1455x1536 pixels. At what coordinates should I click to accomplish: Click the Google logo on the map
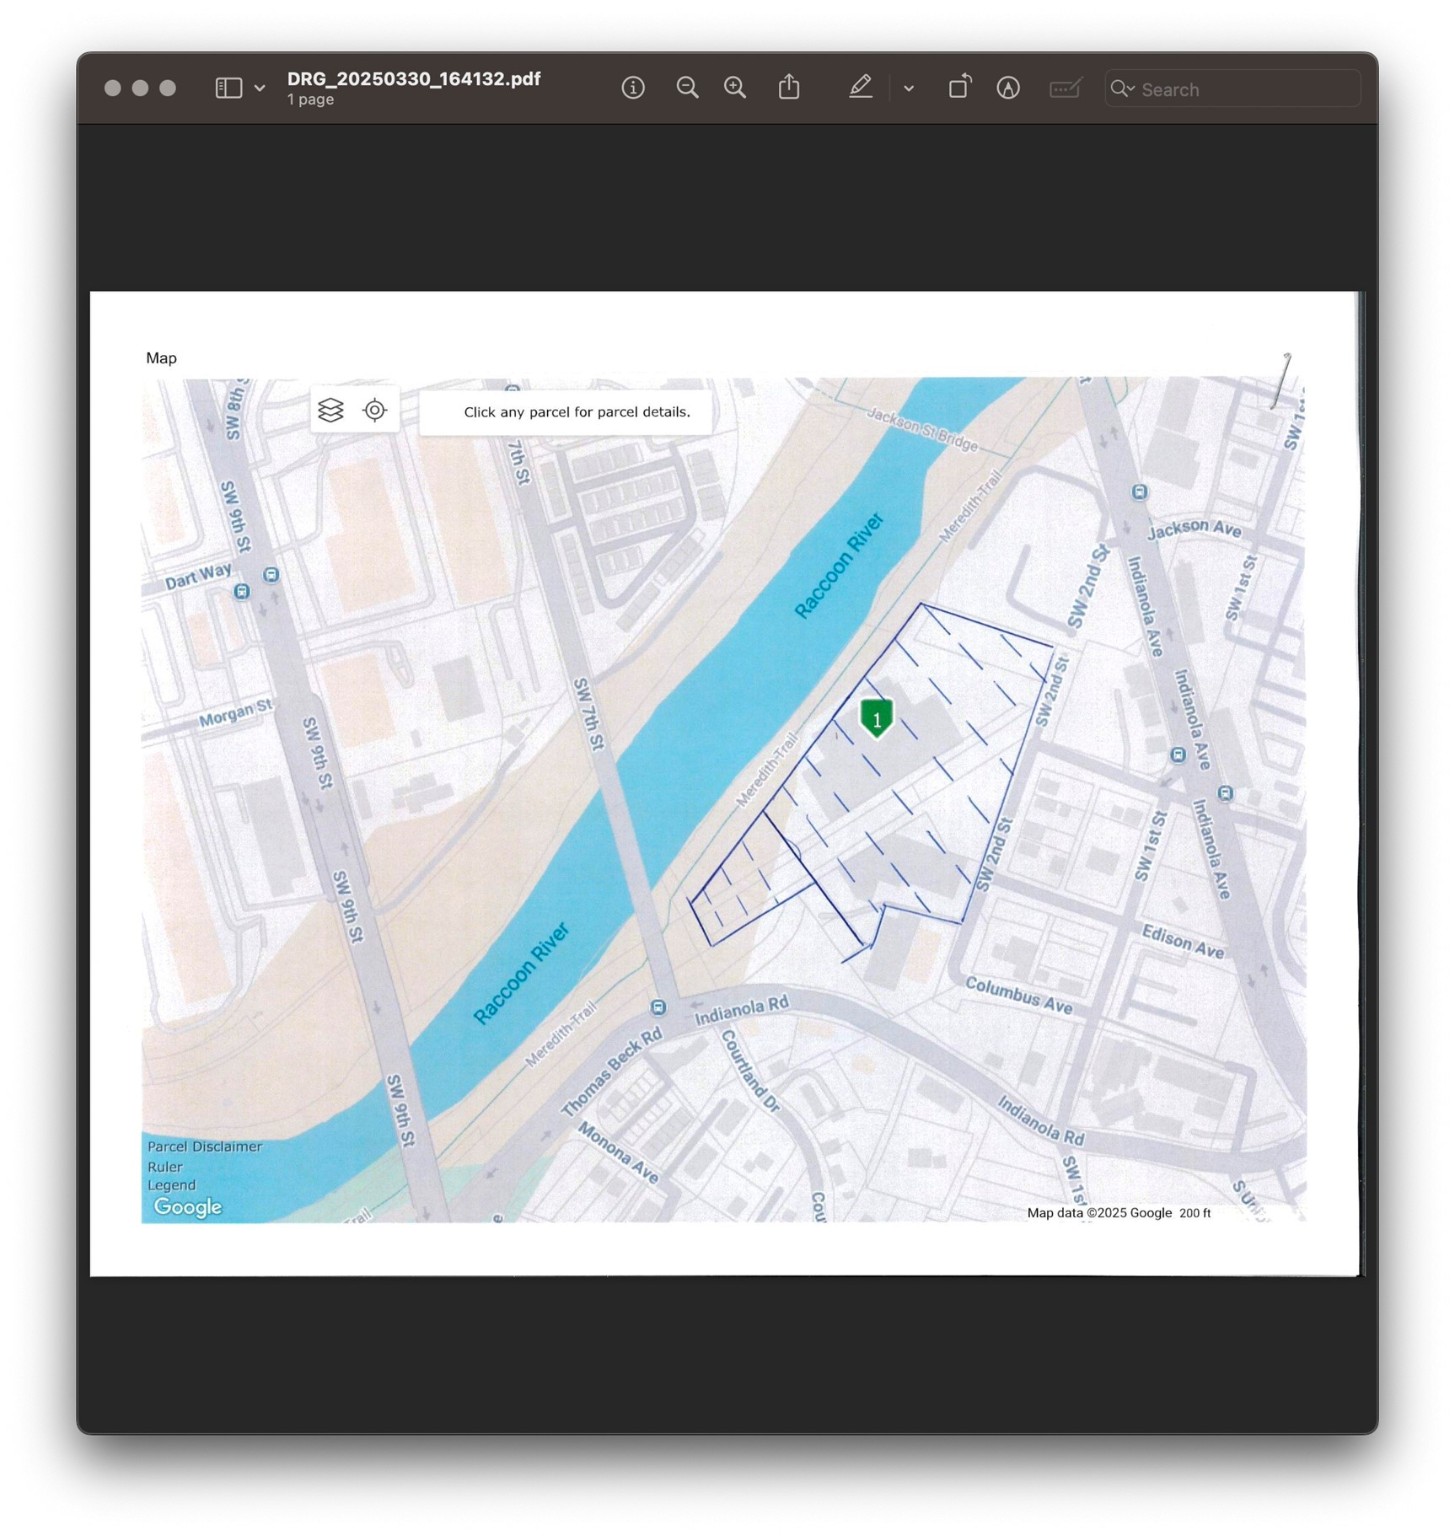point(187,1207)
